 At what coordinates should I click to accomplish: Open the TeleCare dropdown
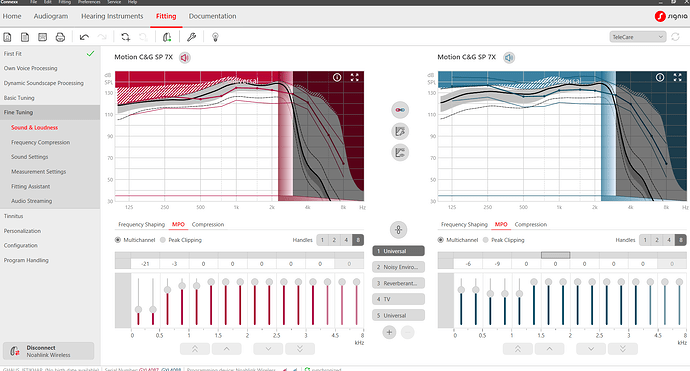point(637,37)
